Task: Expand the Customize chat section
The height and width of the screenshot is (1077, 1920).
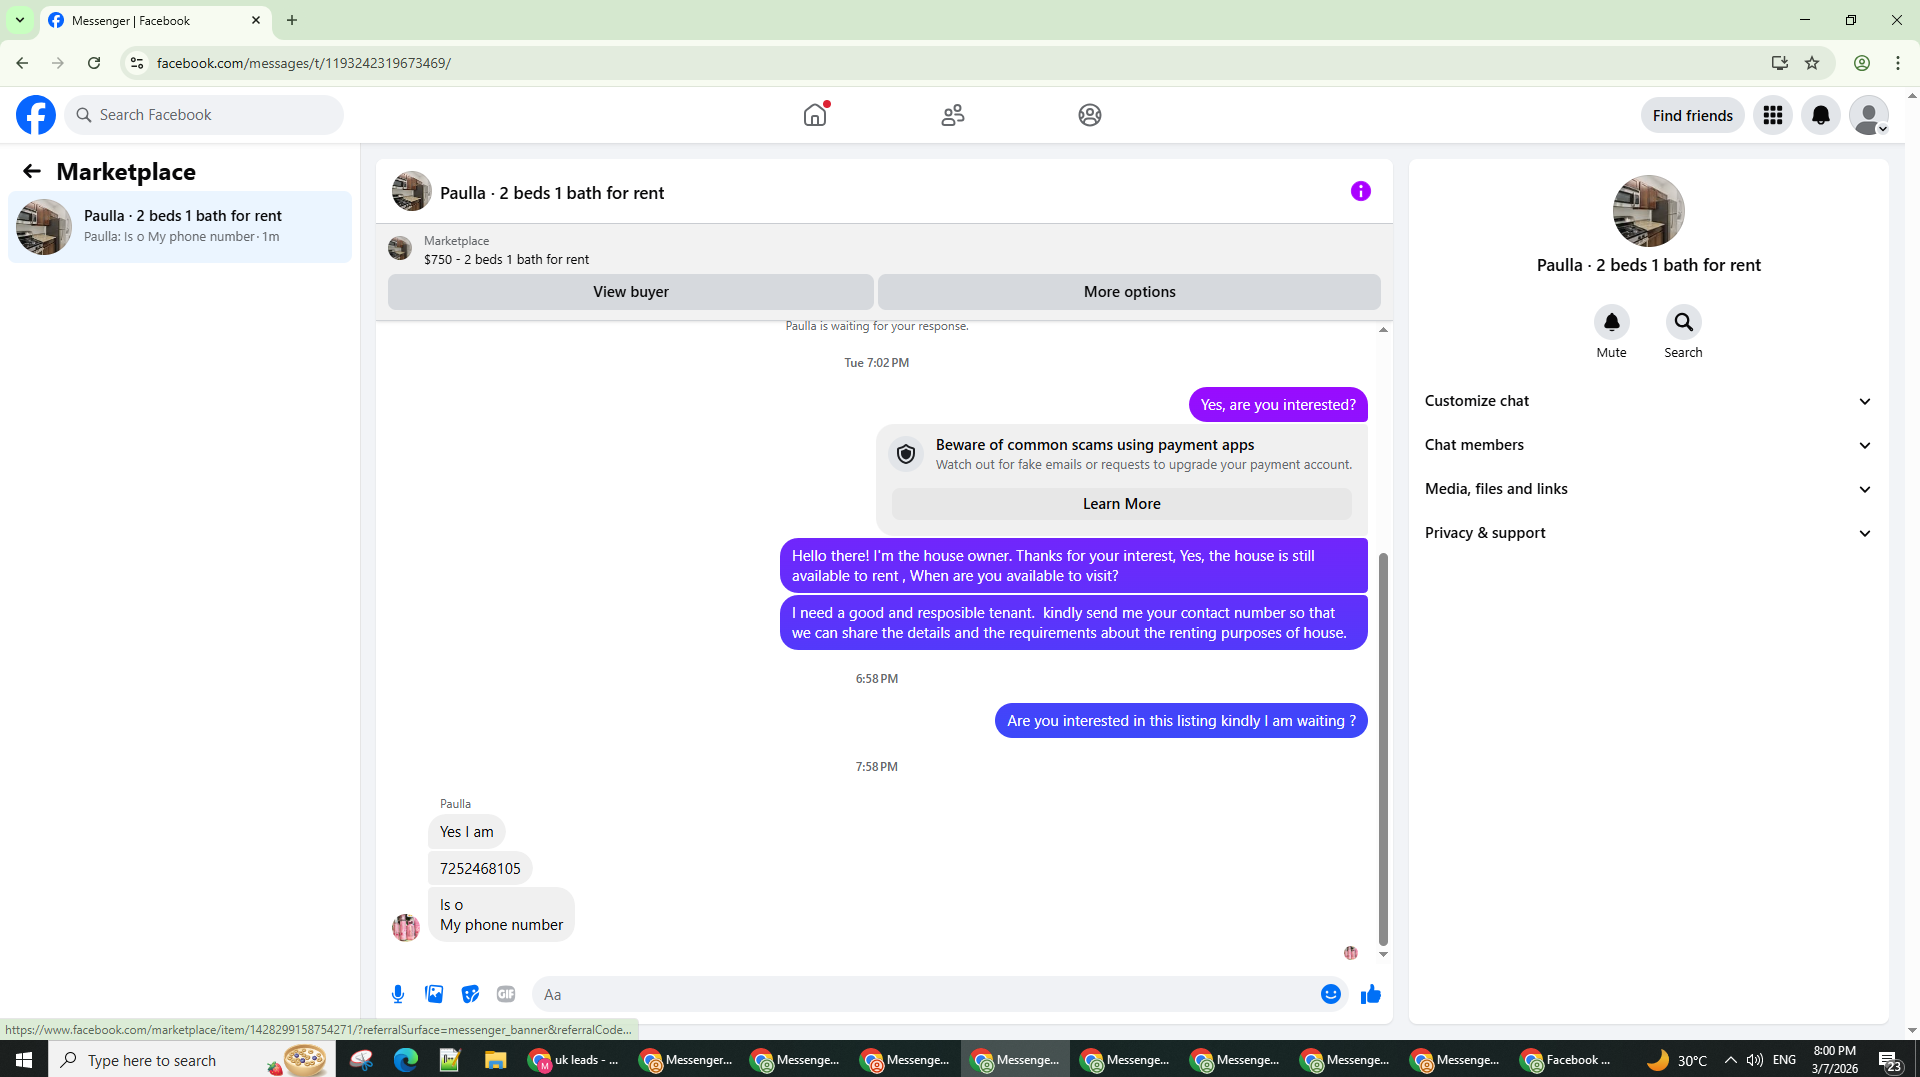Action: [1648, 401]
